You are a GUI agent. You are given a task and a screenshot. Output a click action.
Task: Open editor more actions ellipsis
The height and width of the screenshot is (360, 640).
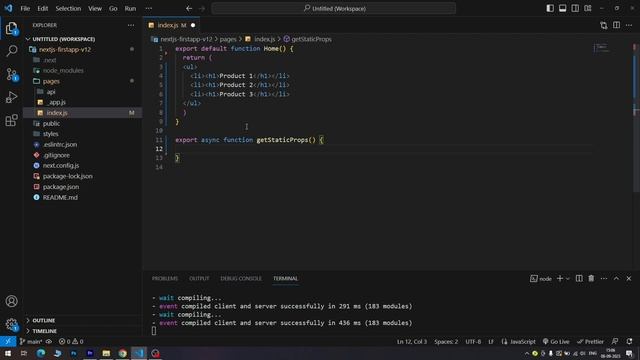pos(629,25)
